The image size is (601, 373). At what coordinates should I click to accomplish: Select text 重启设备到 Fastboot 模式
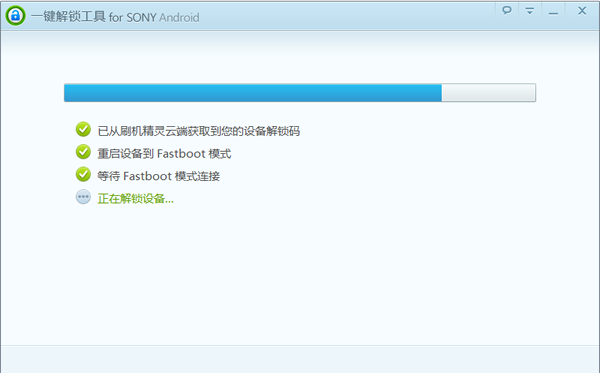164,154
